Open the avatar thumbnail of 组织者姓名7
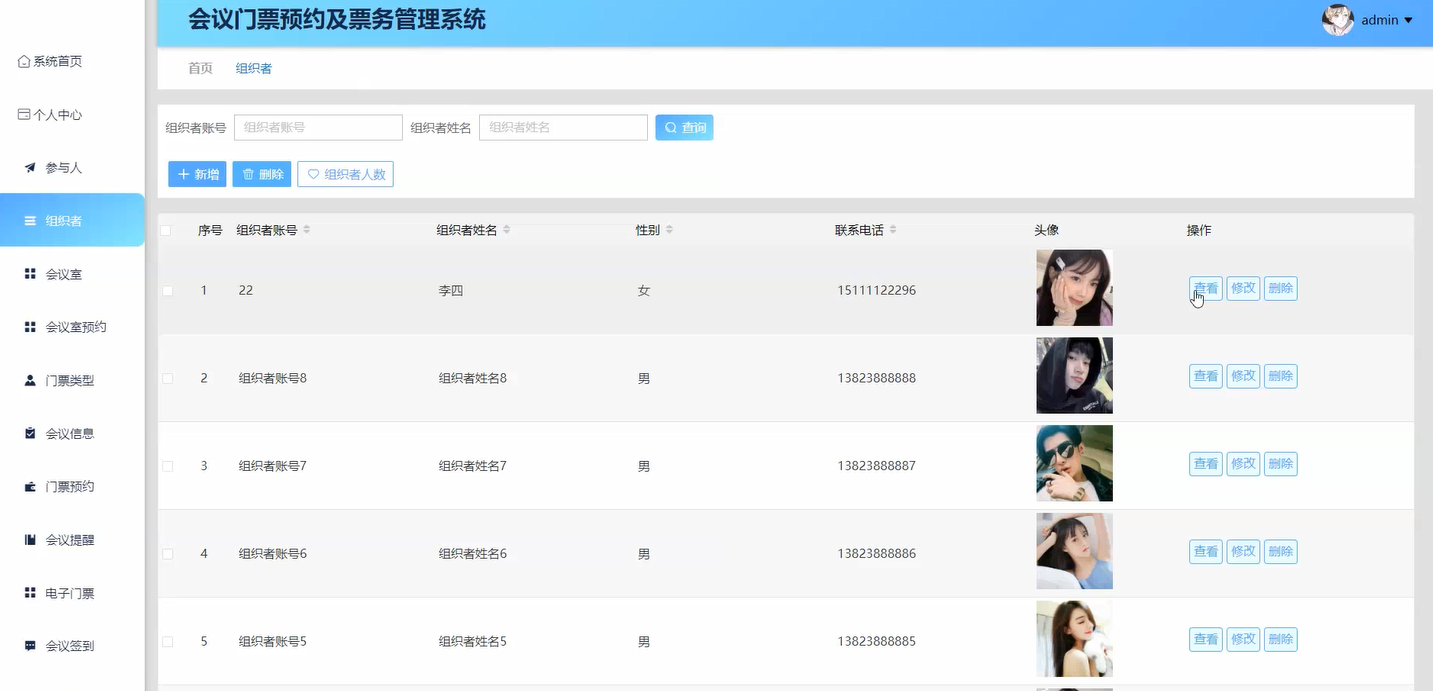 [1074, 464]
